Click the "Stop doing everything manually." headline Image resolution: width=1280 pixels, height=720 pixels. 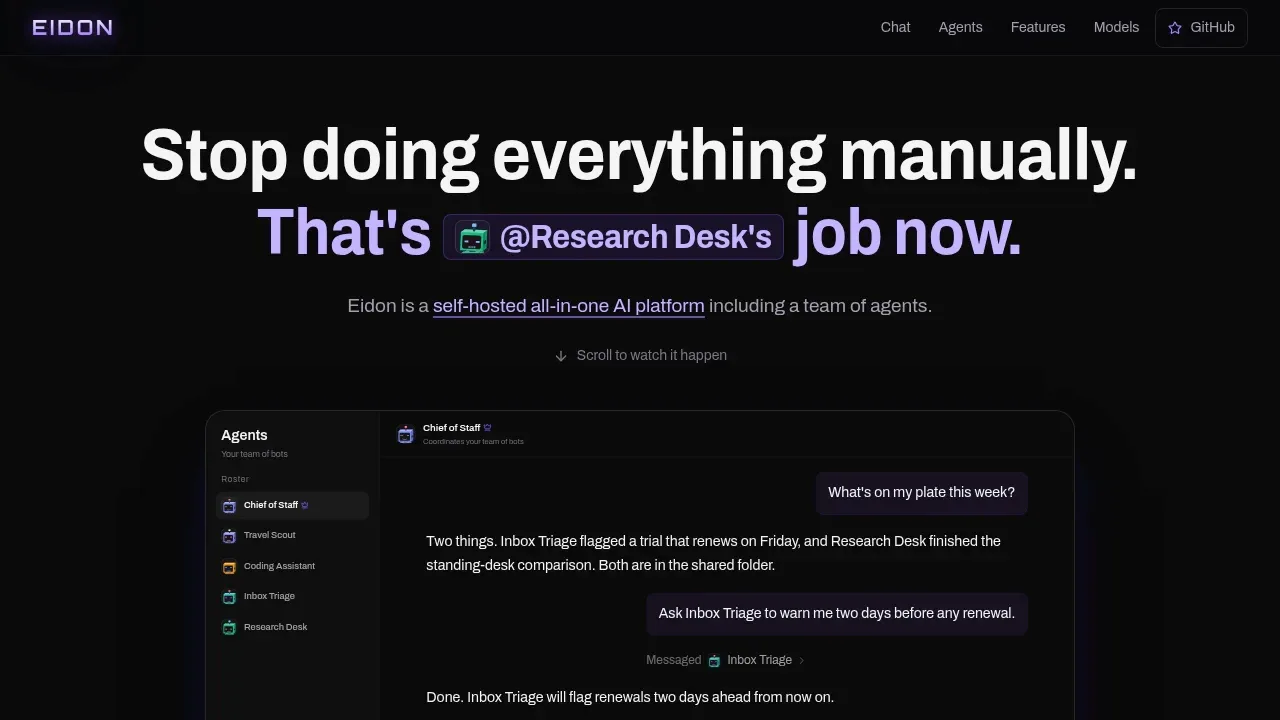point(639,155)
